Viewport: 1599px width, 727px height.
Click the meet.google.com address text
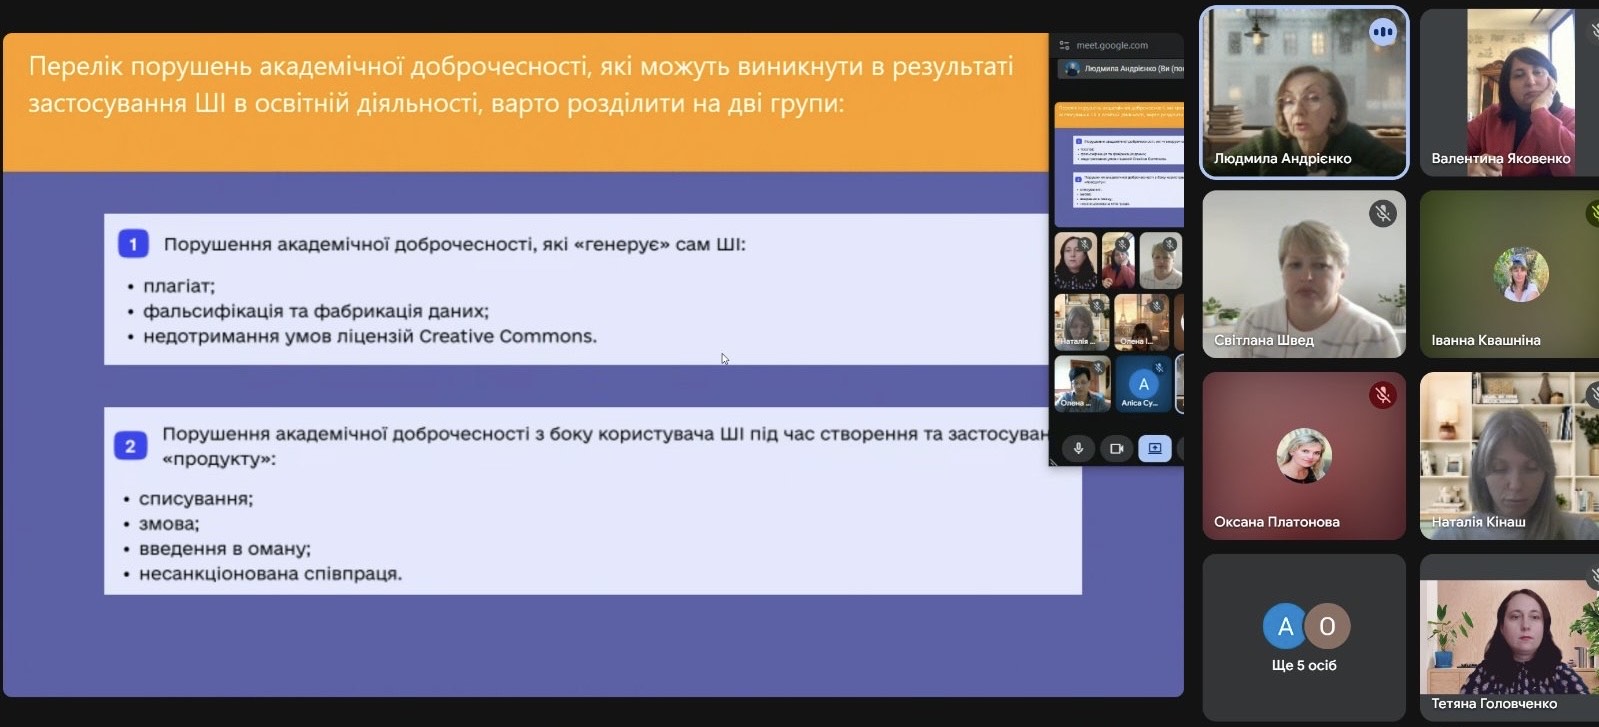[x=1112, y=45]
